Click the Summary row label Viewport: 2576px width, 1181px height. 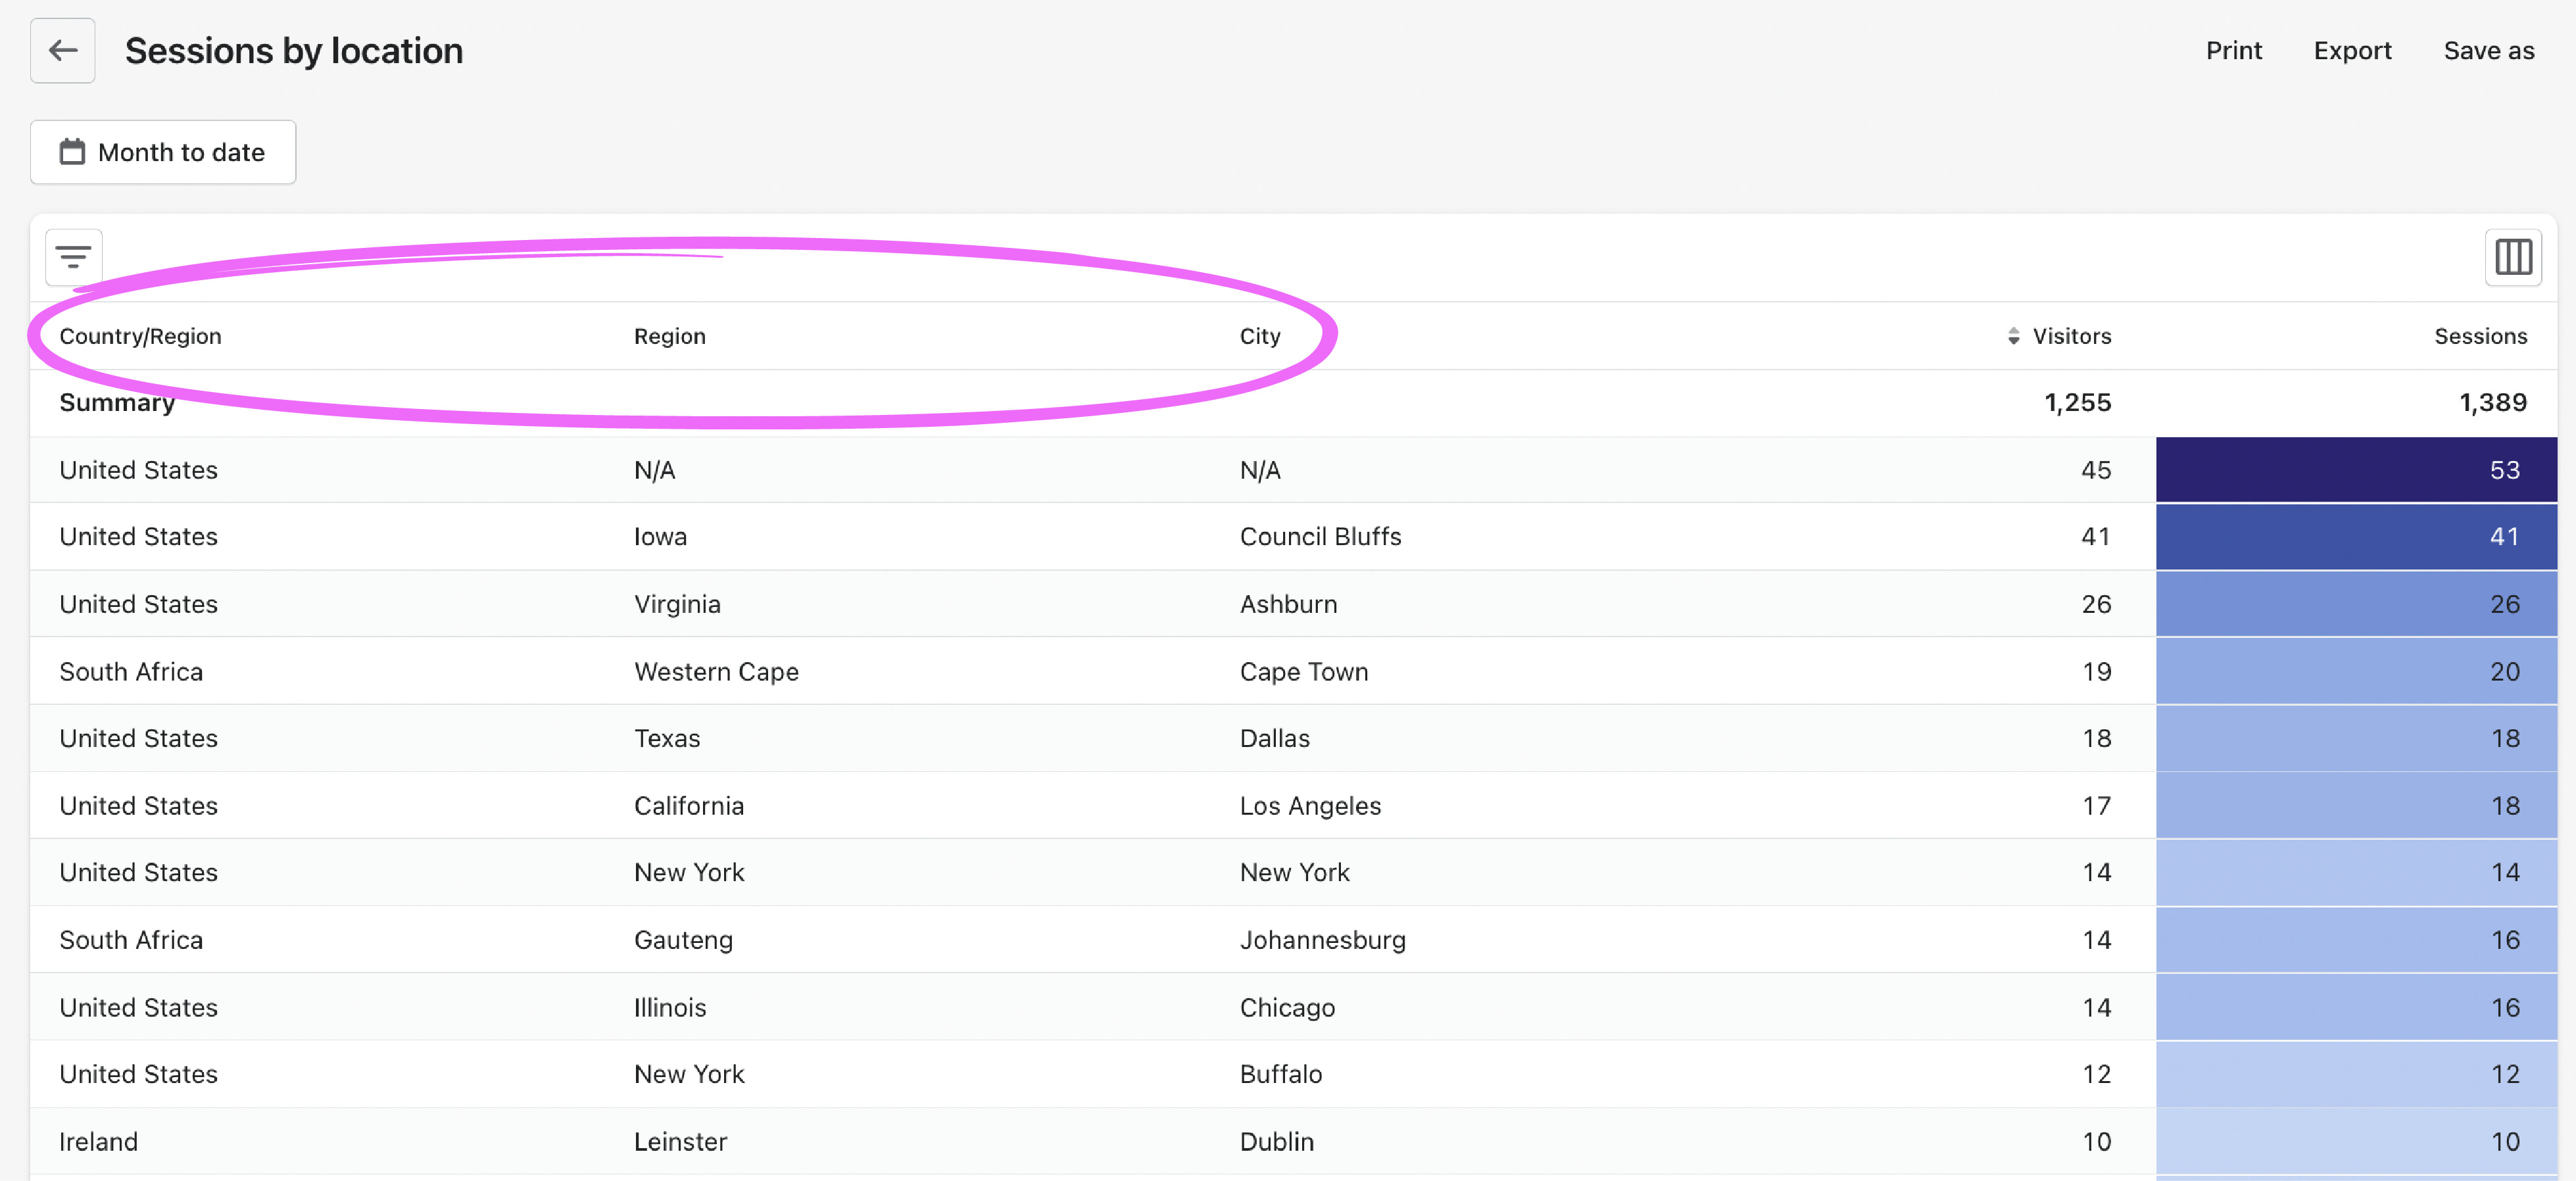[x=116, y=403]
